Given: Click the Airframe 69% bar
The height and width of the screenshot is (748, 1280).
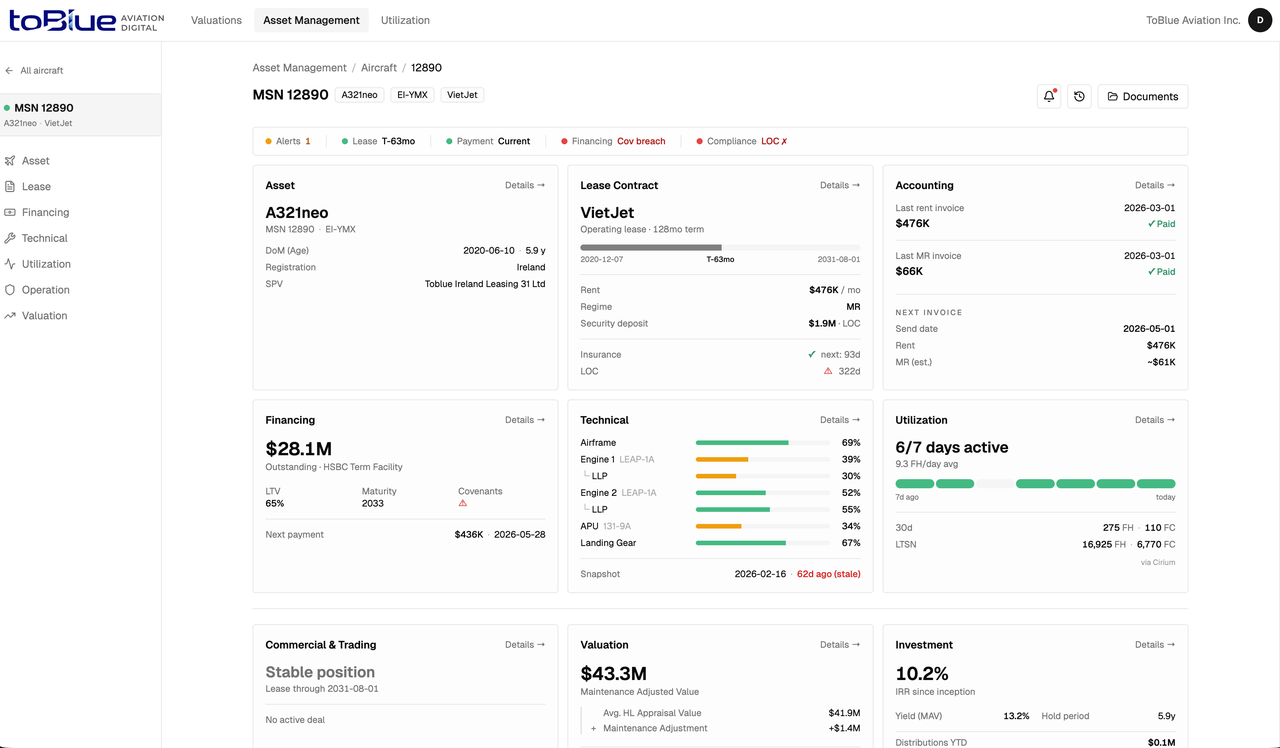Looking at the screenshot, I should (763, 443).
